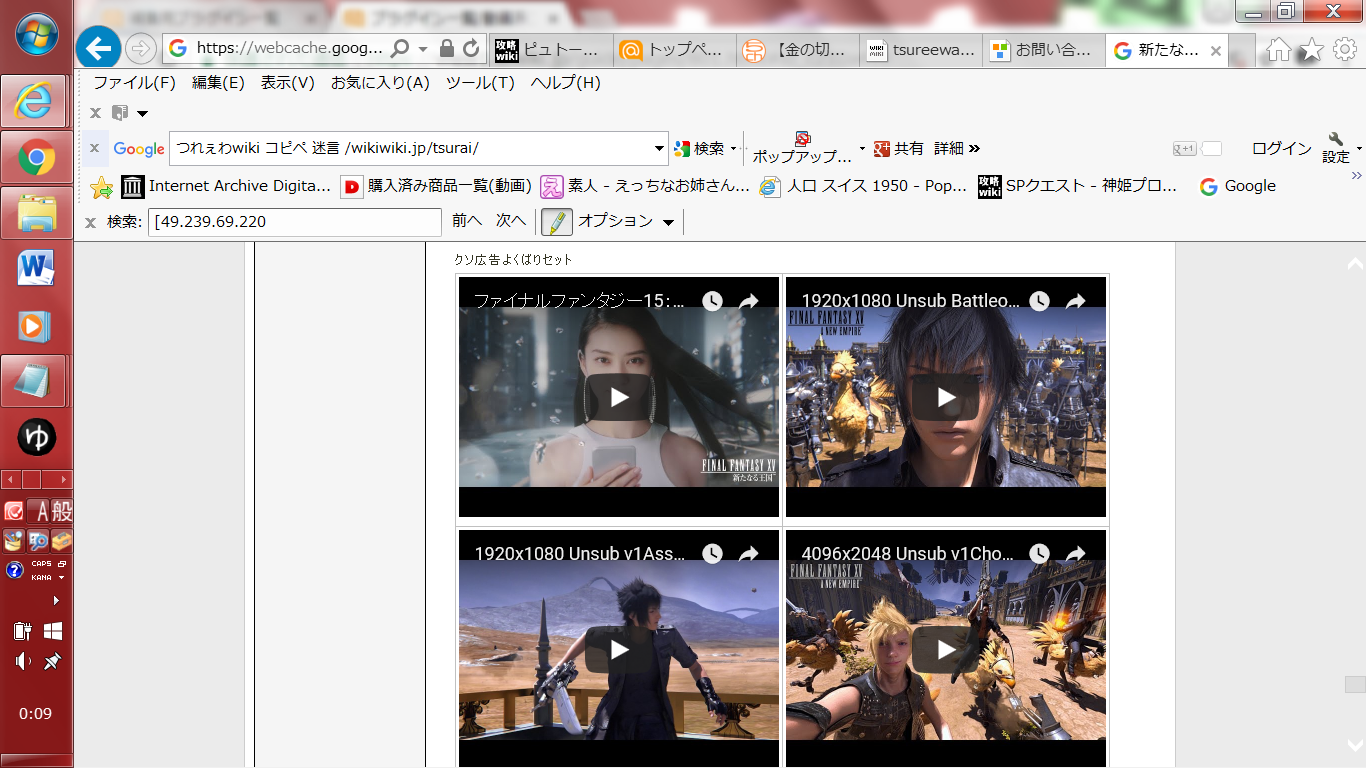This screenshot has height=768, width=1366.
Task: Click the battery power tray icon
Action: click(22, 631)
